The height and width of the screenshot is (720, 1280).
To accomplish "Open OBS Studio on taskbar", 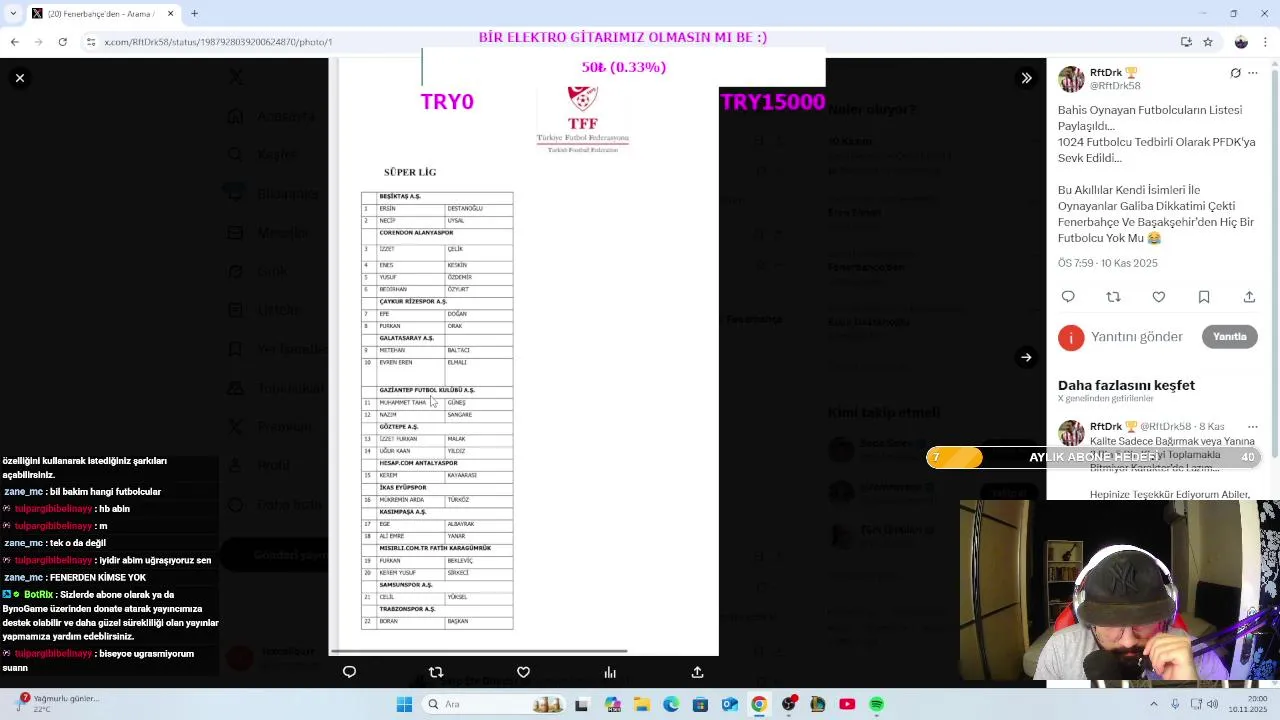I will [789, 704].
